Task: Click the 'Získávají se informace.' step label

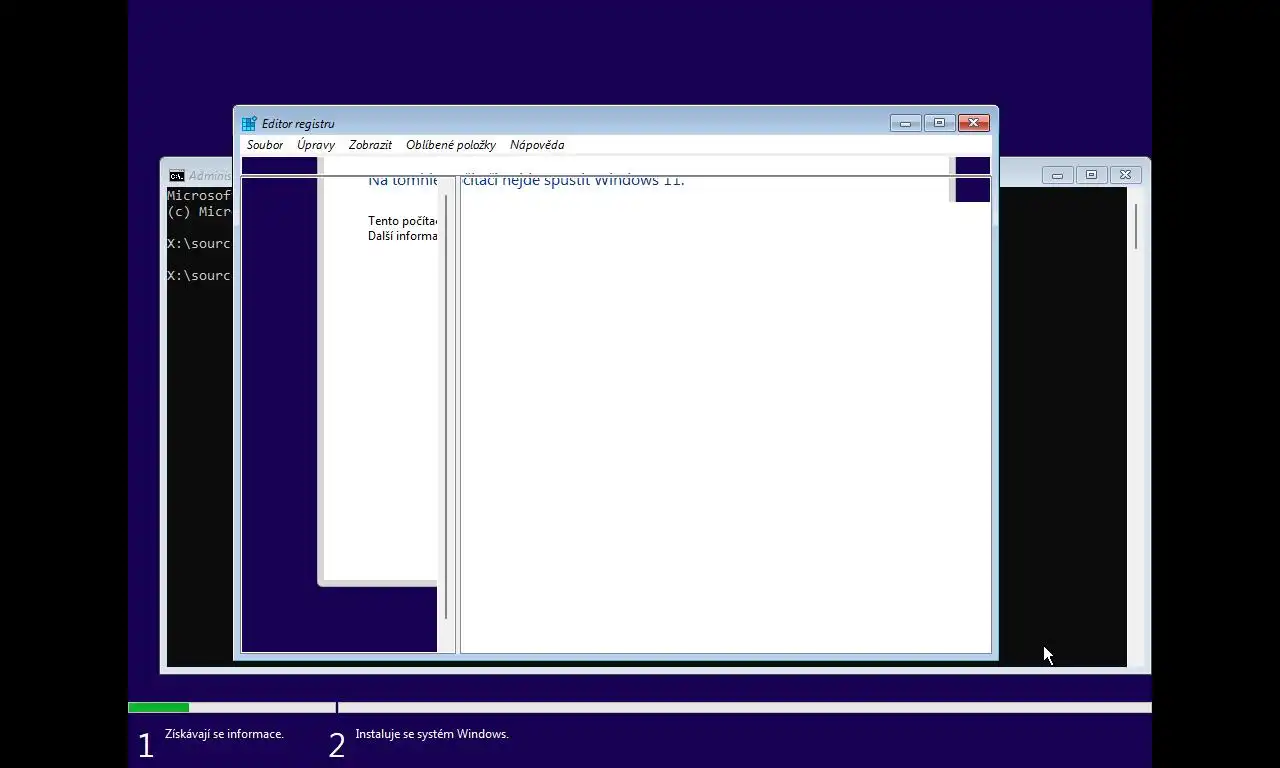Action: point(224,734)
